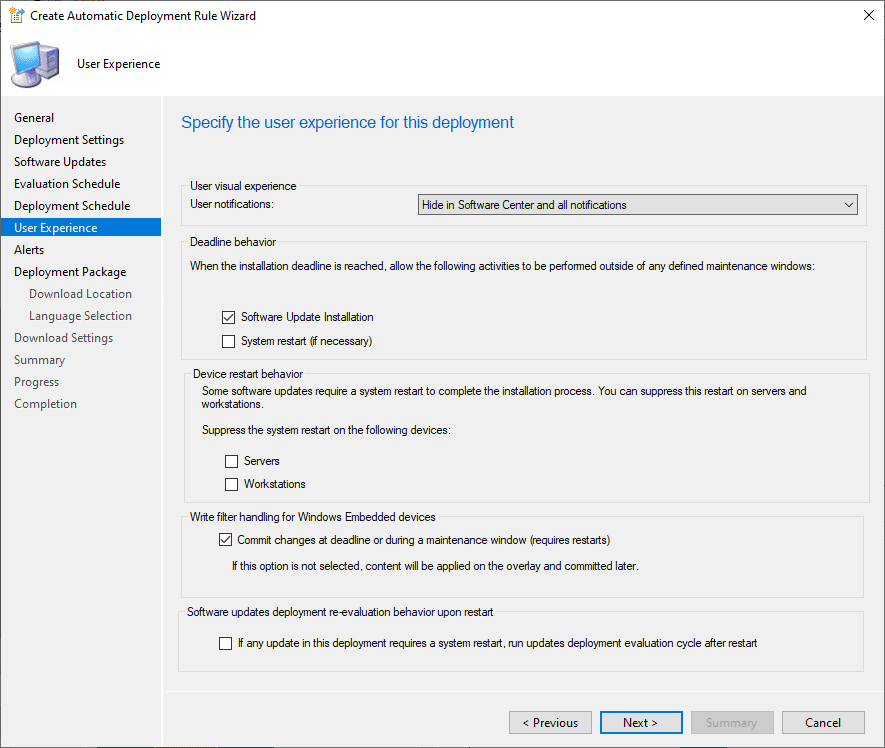Go to the General wizard page
This screenshot has width=885, height=748.
coord(34,118)
